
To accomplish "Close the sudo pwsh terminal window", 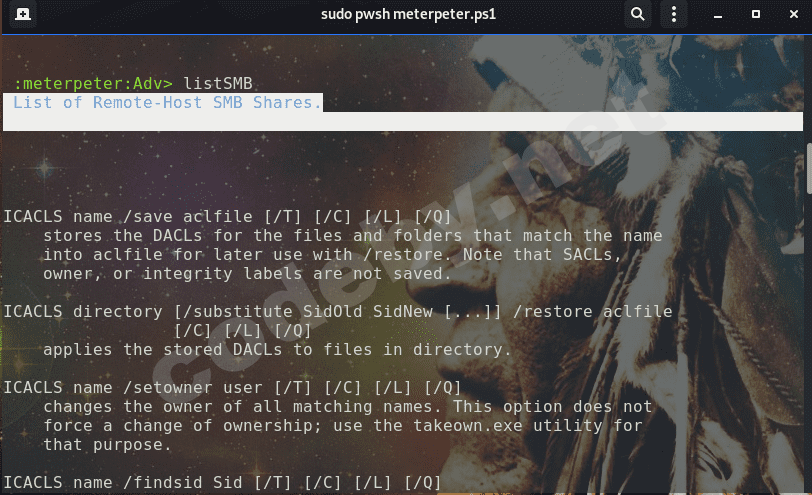I will [x=793, y=14].
